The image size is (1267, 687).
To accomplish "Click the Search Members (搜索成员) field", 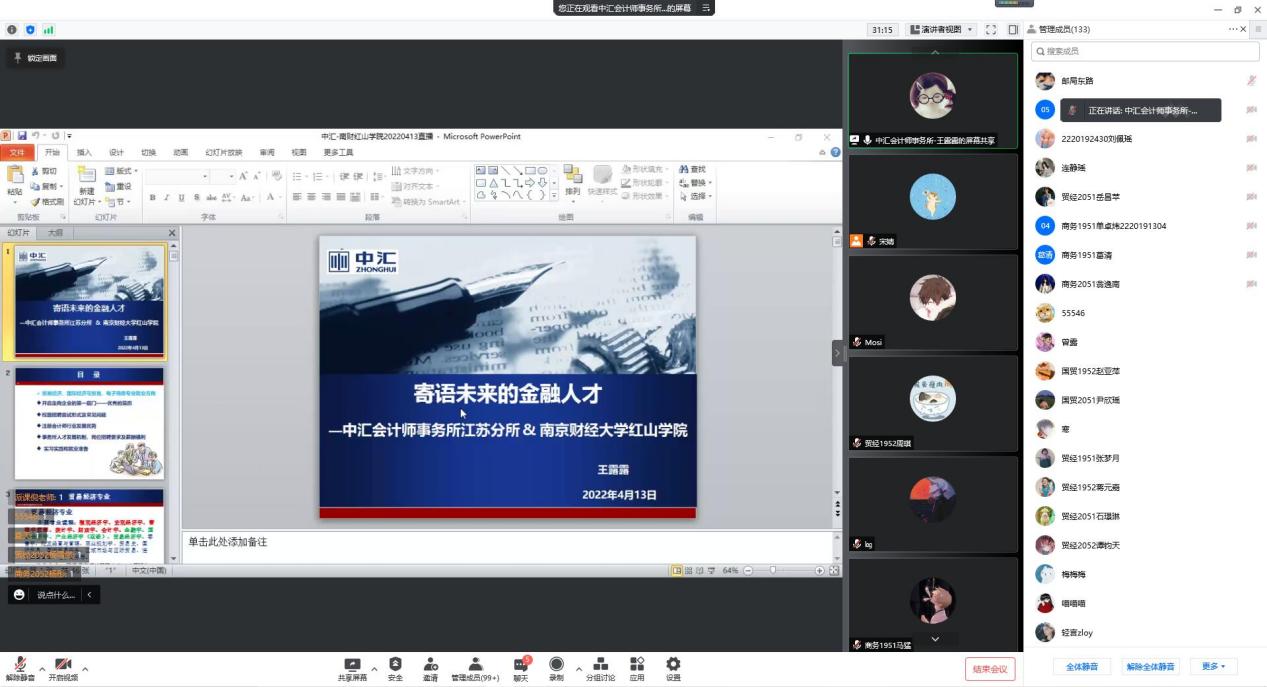I will pyautogui.click(x=1144, y=51).
